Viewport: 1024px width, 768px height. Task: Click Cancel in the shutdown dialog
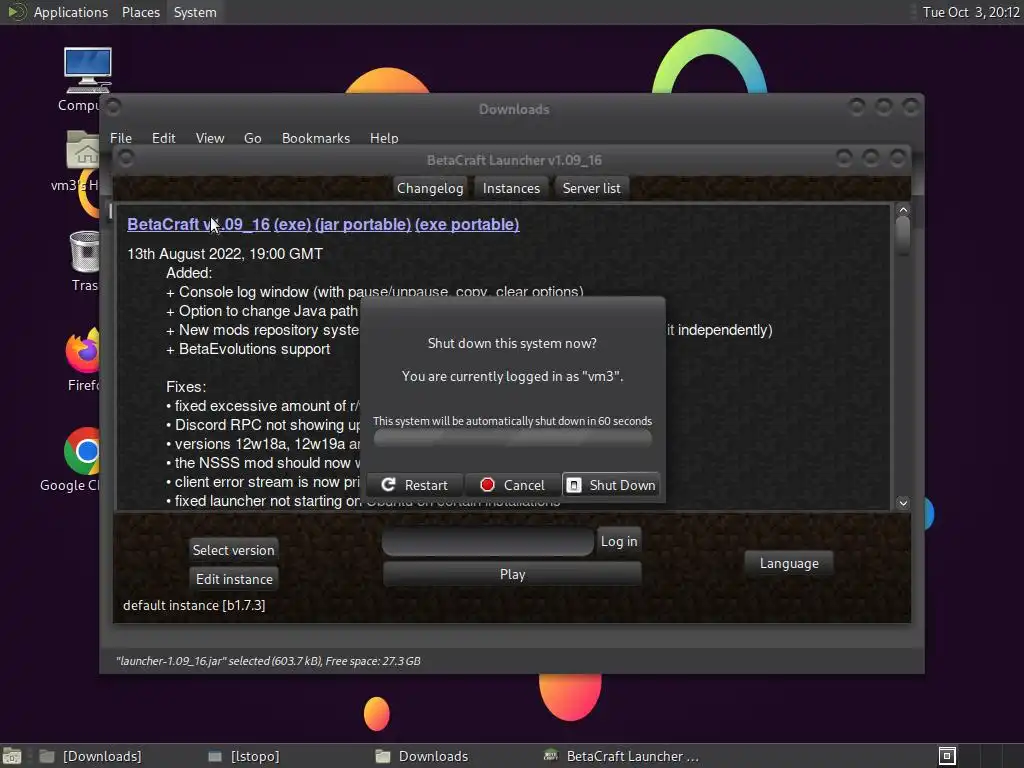pyautogui.click(x=512, y=485)
